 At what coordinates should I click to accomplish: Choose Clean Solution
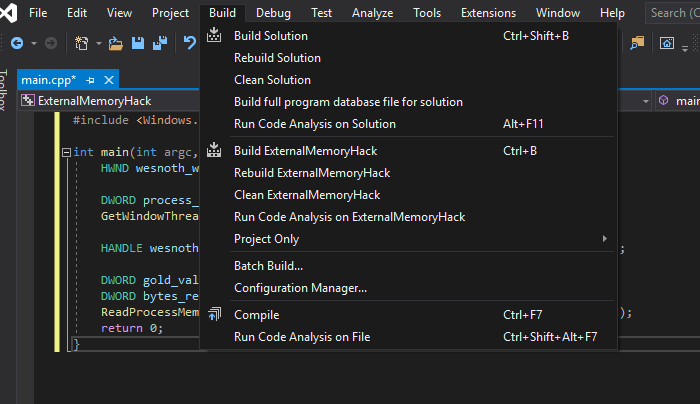tap(408, 80)
